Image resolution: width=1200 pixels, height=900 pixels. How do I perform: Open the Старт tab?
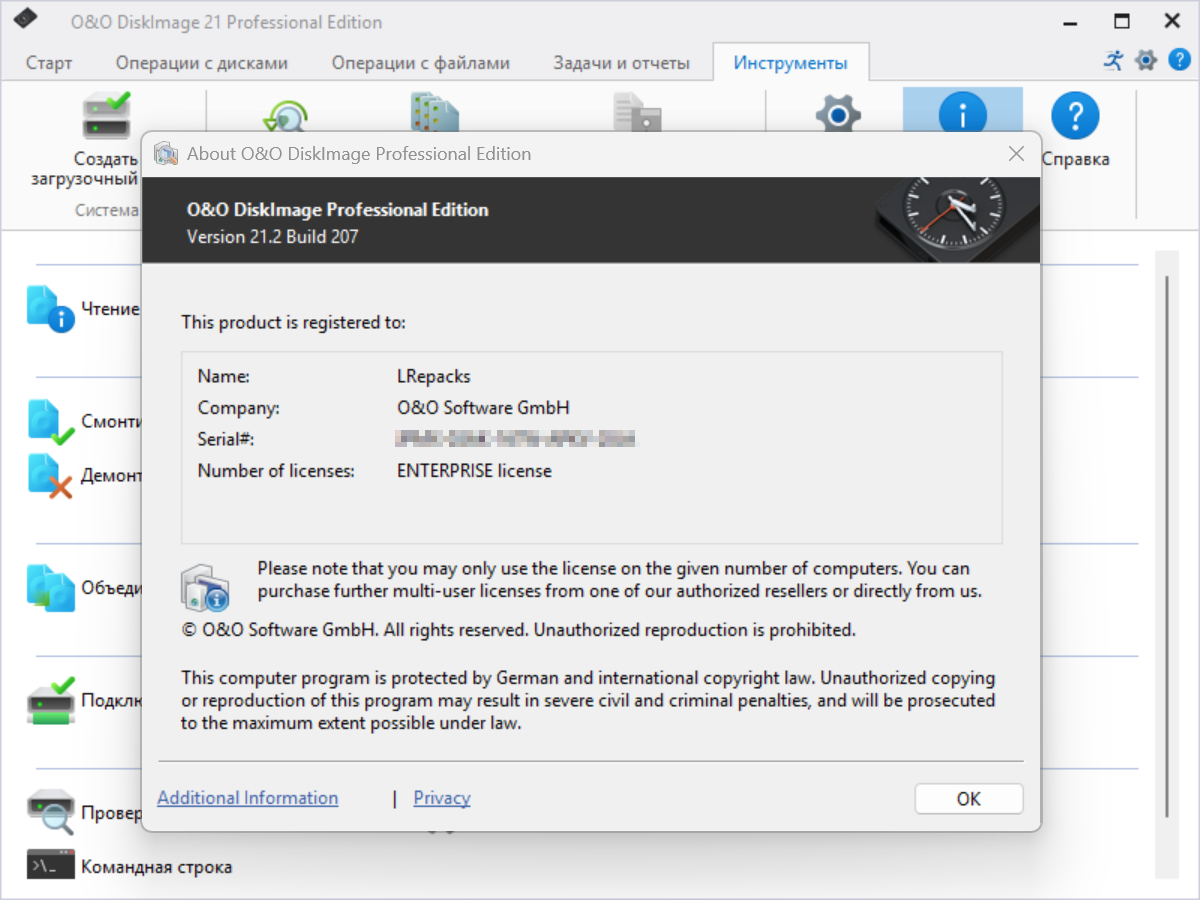[49, 63]
